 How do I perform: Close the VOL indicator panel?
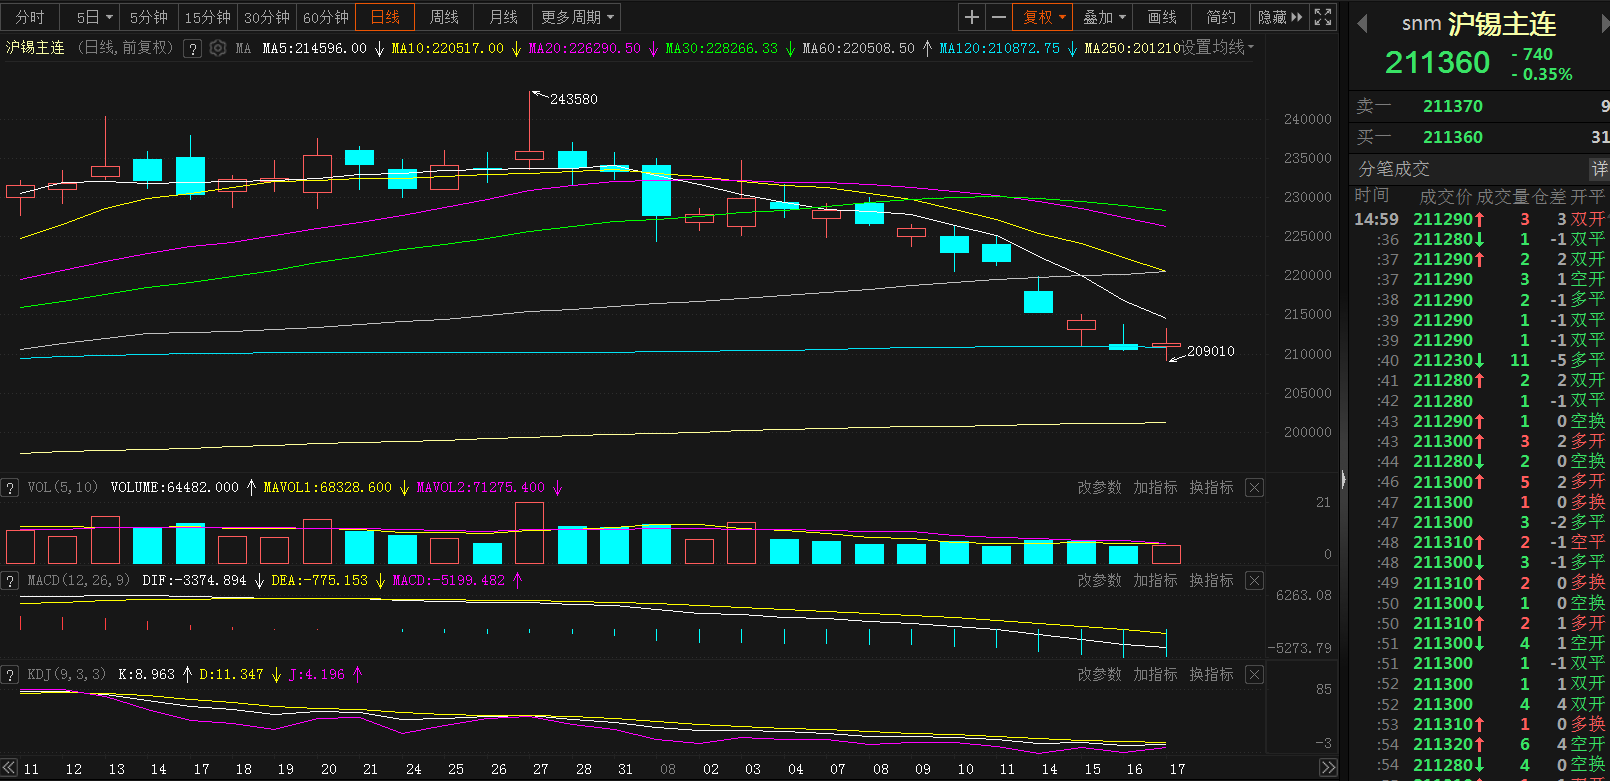tap(1254, 488)
